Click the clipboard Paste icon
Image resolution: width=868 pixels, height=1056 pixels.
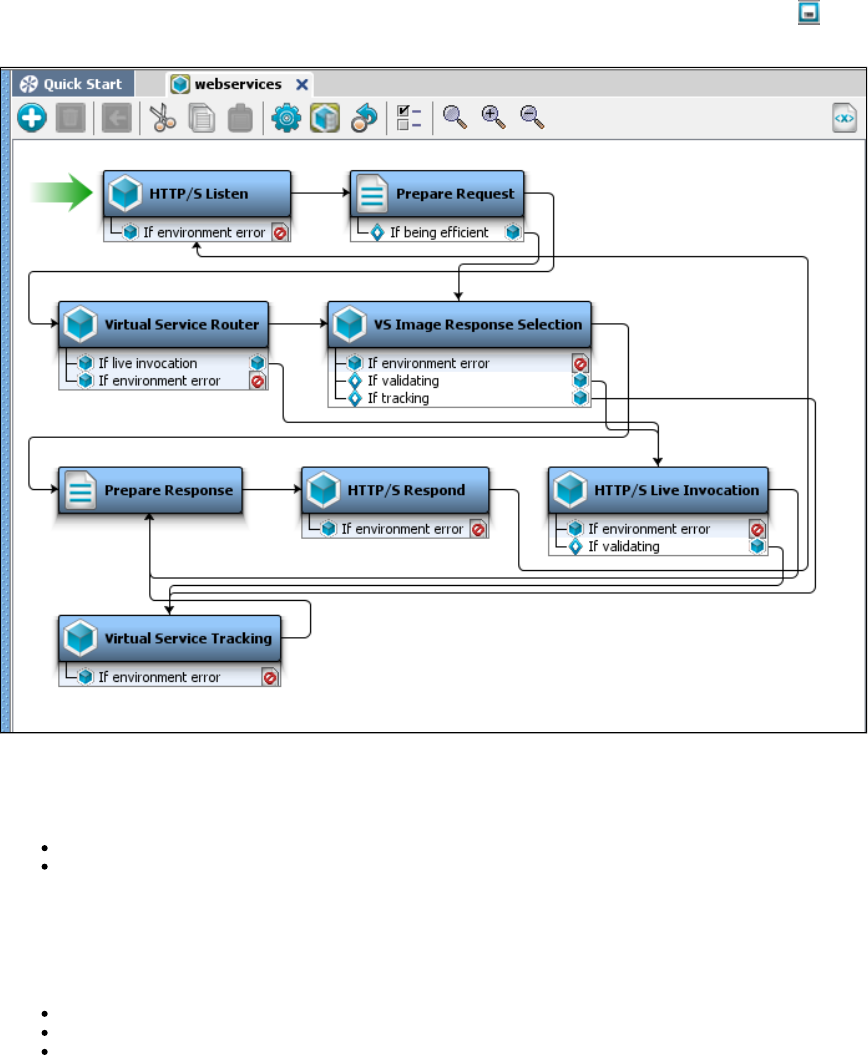tap(240, 118)
